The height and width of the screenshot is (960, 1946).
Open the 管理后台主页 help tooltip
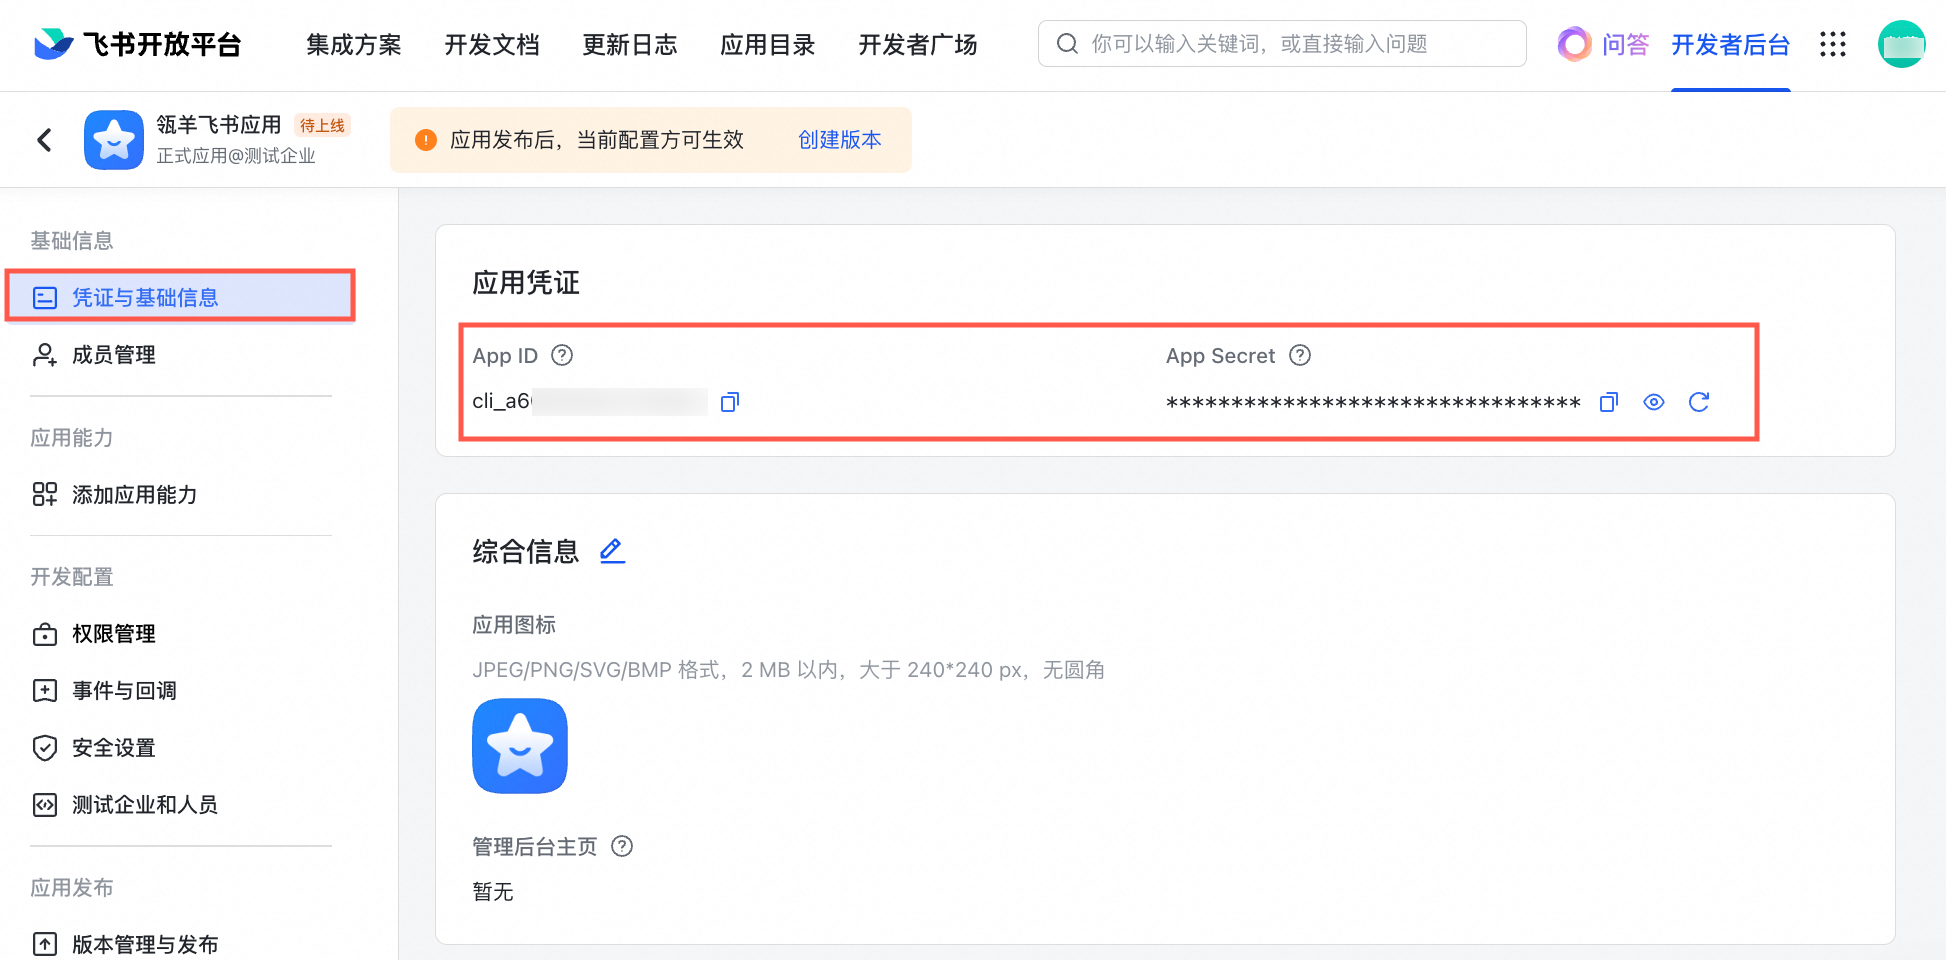[622, 846]
